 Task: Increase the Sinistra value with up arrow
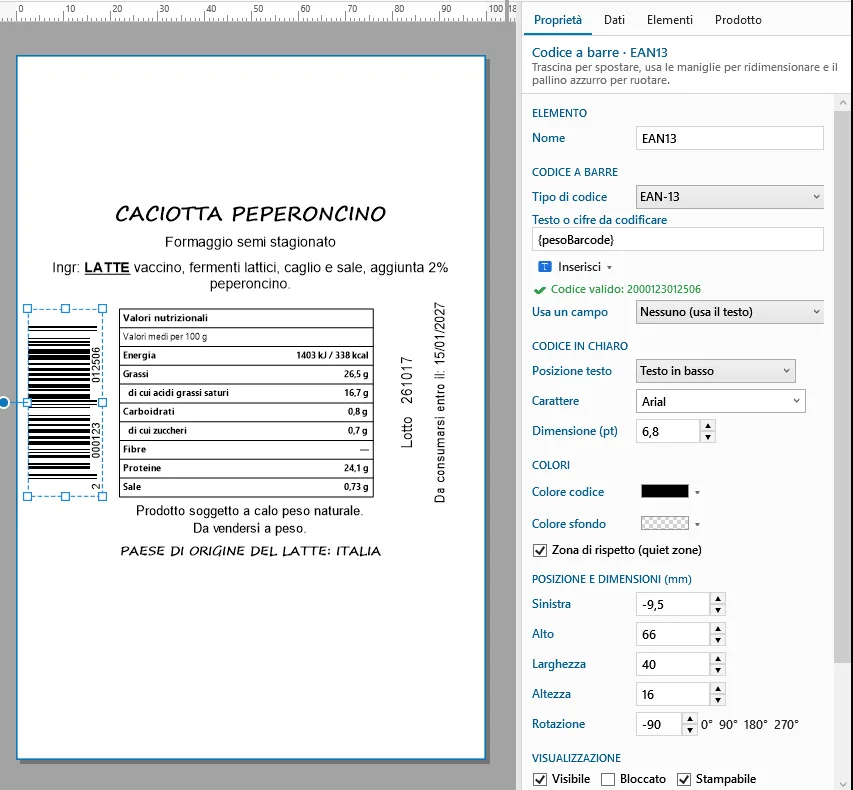tap(718, 598)
